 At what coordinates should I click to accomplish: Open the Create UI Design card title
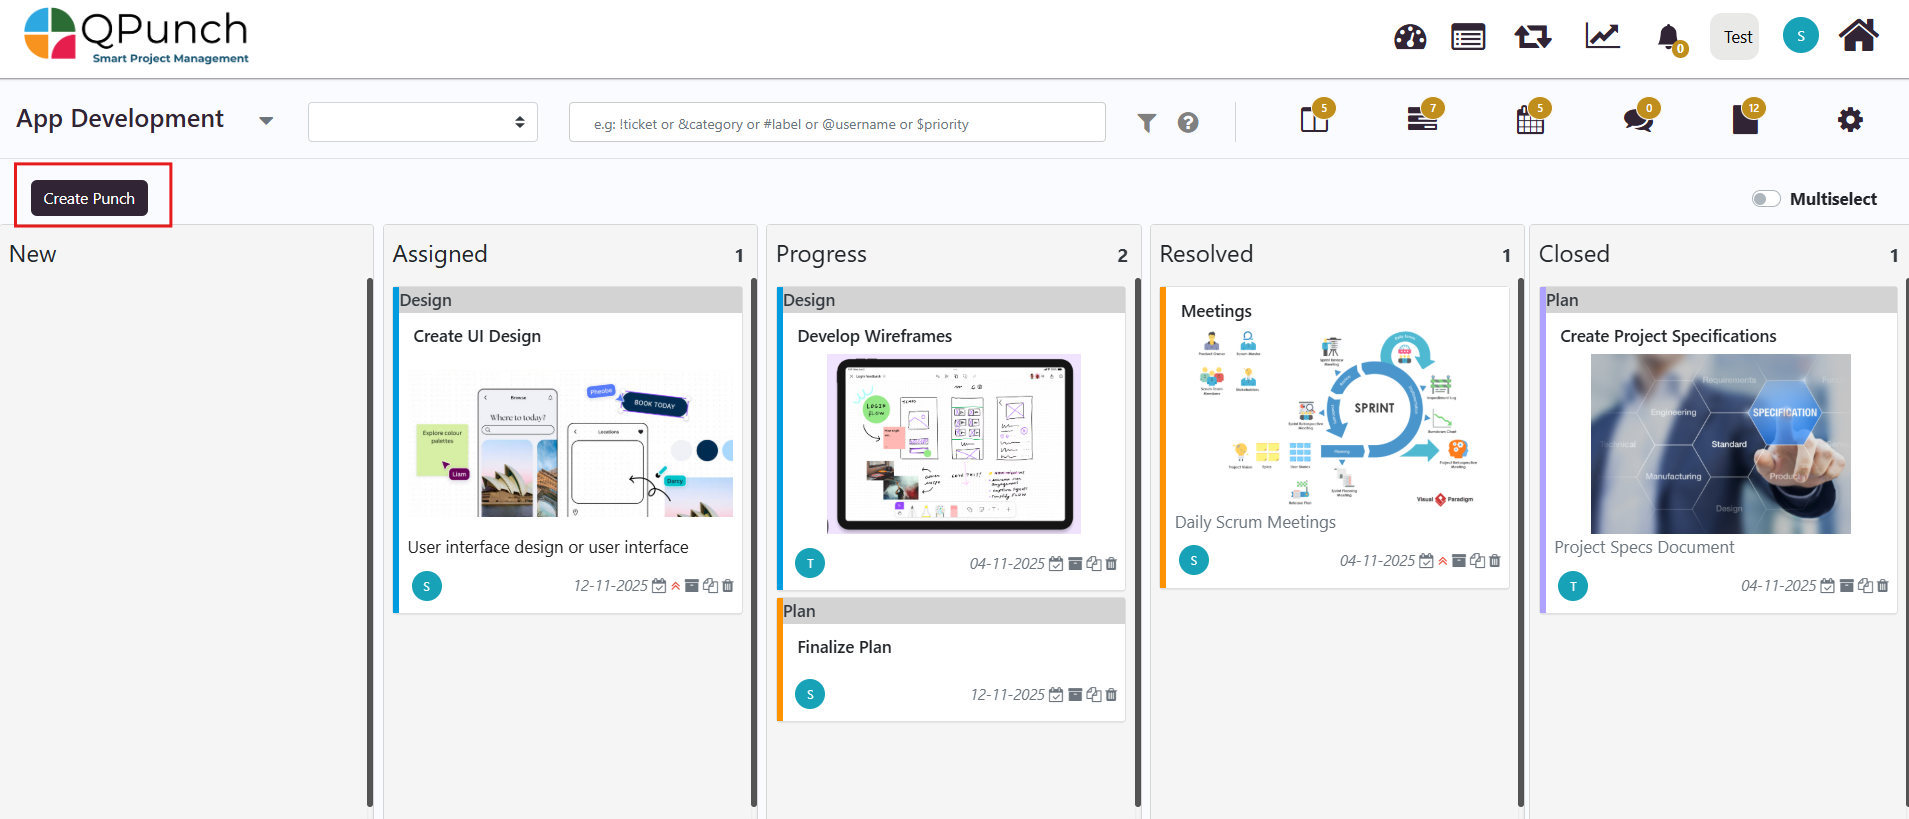[477, 336]
